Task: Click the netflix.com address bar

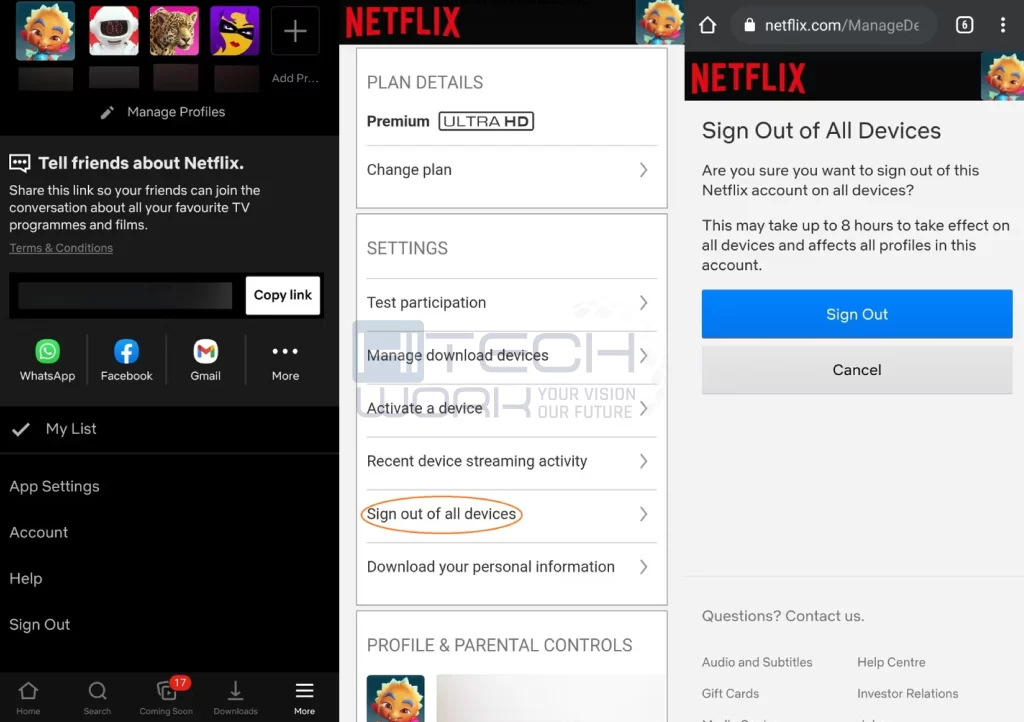Action: 834,25
